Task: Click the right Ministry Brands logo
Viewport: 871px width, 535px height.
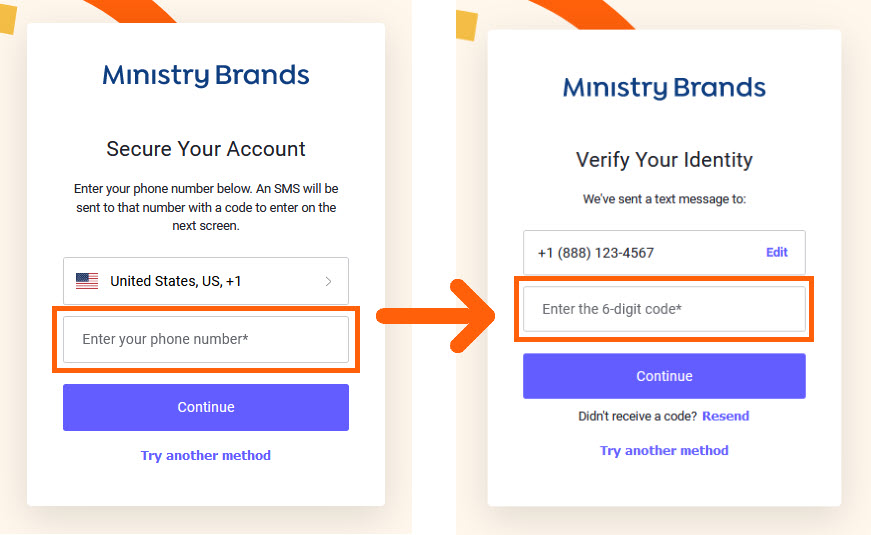Action: 664,87
